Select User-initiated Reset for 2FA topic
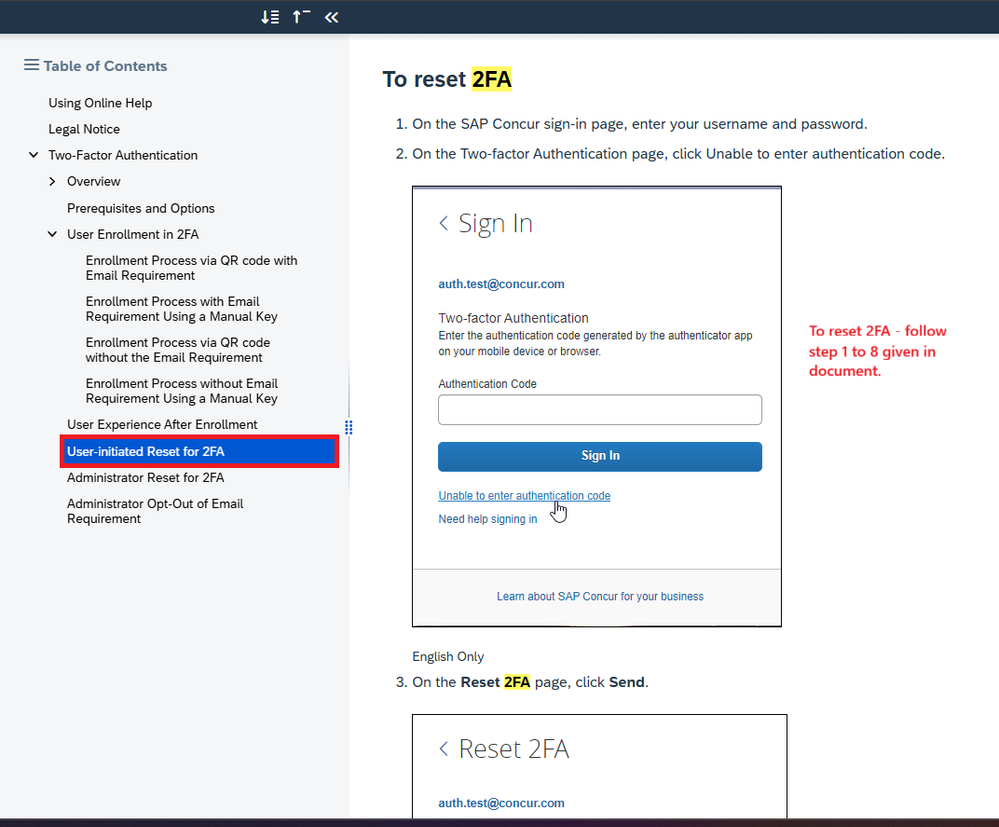The height and width of the screenshot is (827, 999). [x=146, y=452]
